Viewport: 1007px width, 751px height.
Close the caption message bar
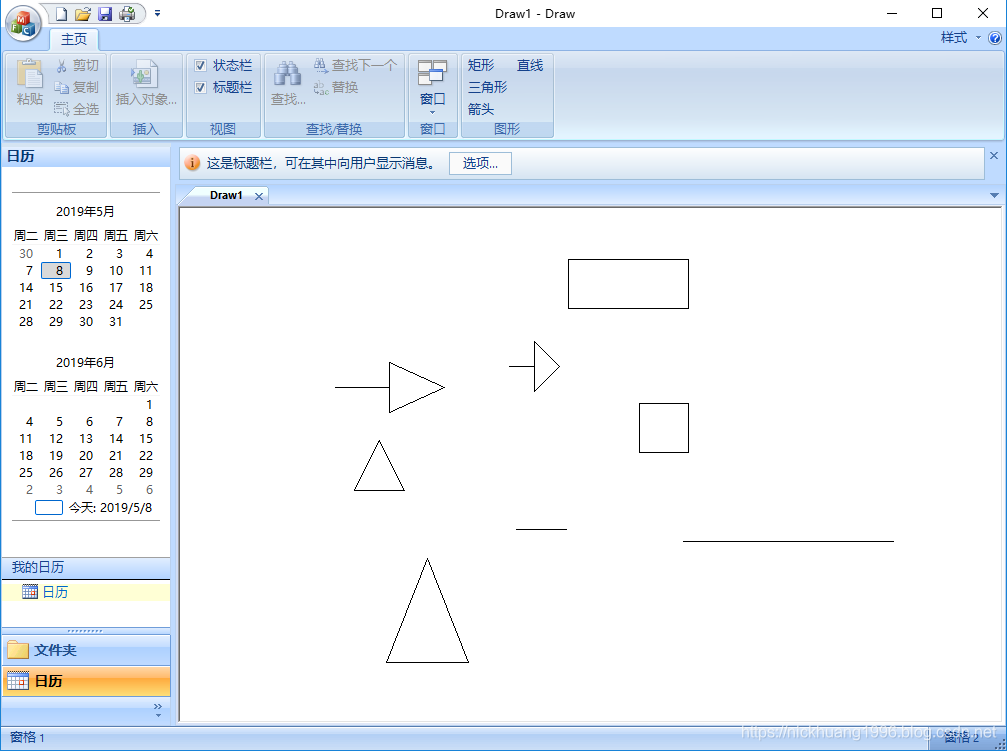tap(994, 155)
